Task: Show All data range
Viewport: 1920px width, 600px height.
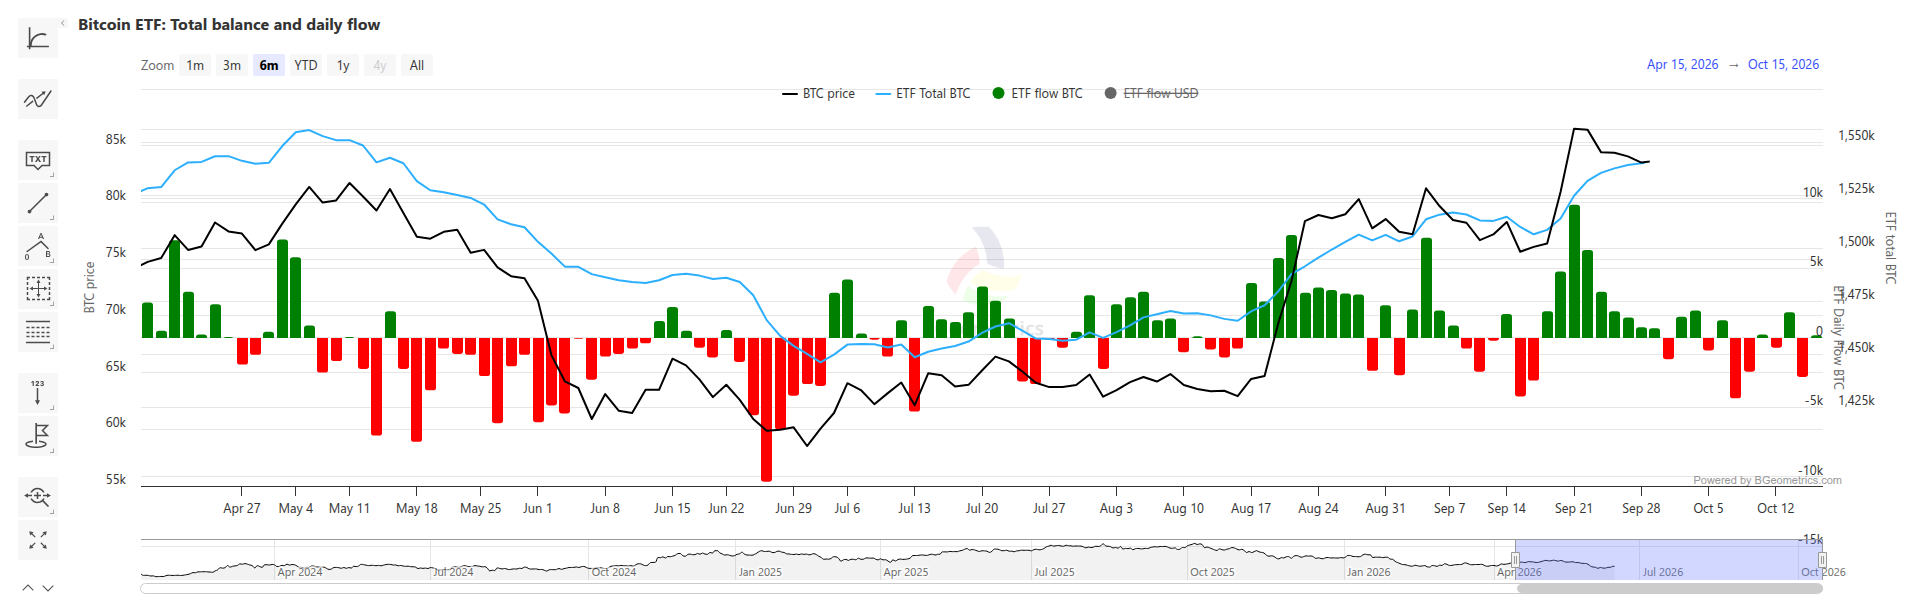Action: (x=417, y=65)
